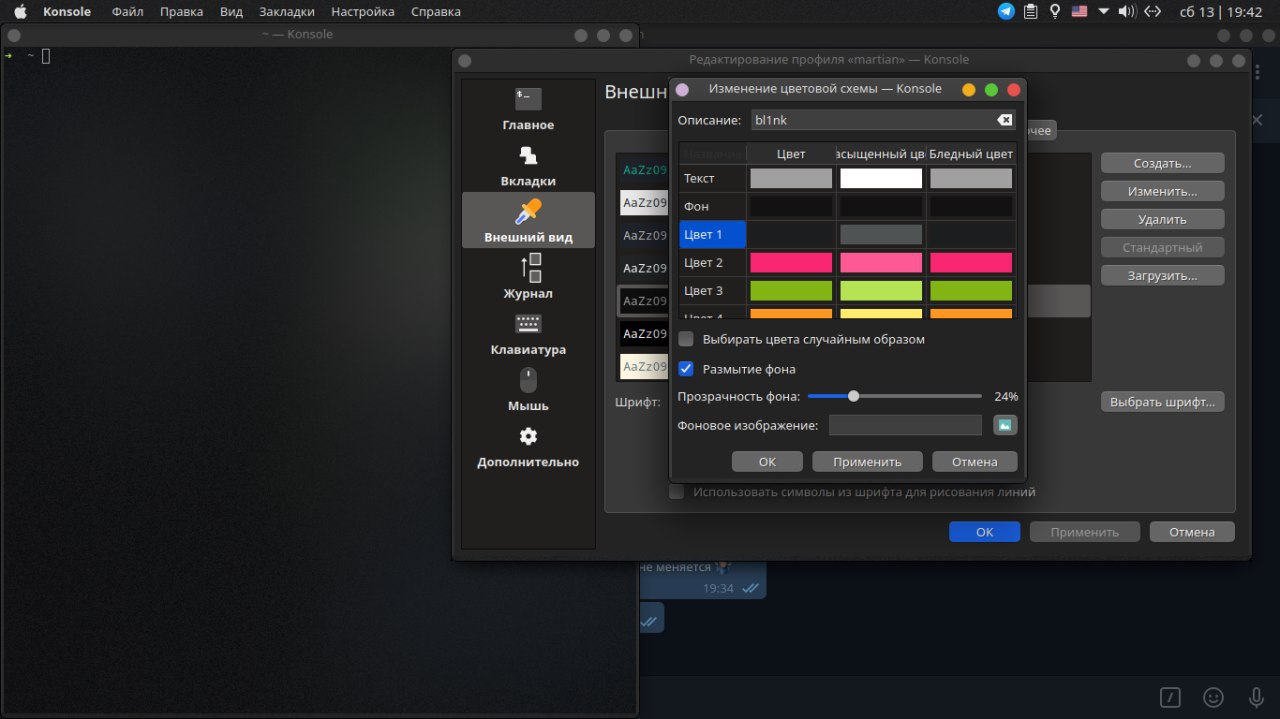Viewport: 1280px width, 719px height.
Task: Pick the Фон normal color swatch
Action: pyautogui.click(x=791, y=206)
